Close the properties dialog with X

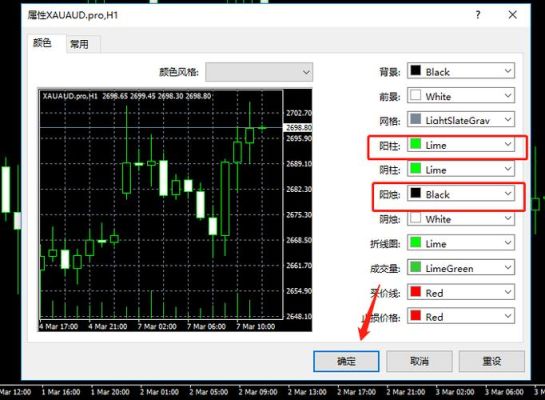[512, 15]
